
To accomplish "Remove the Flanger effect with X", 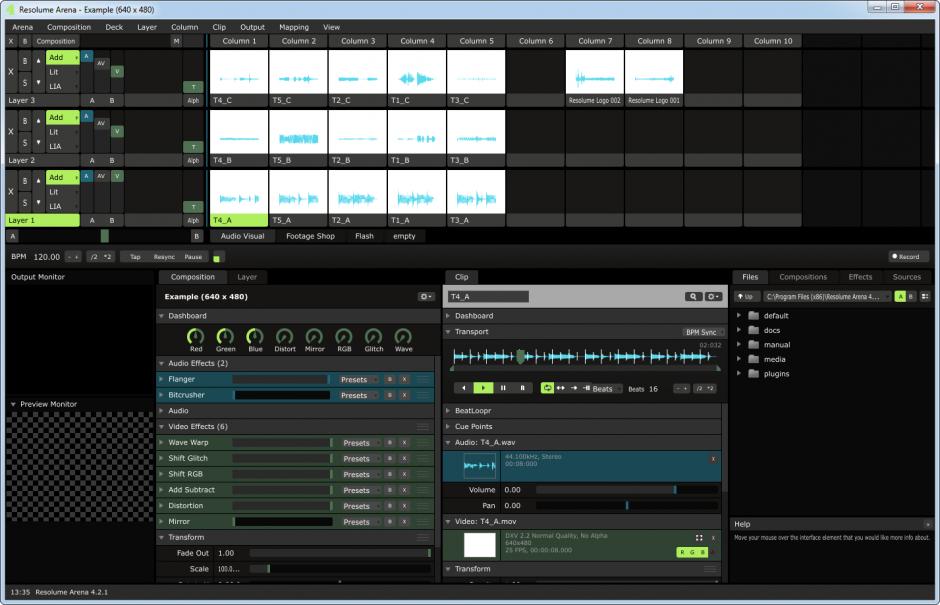I will [405, 380].
